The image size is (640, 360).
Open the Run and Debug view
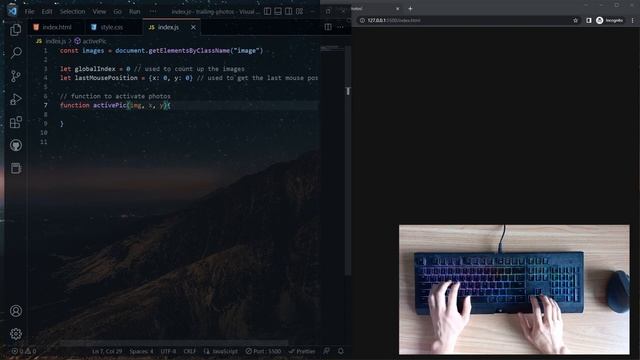pyautogui.click(x=16, y=99)
